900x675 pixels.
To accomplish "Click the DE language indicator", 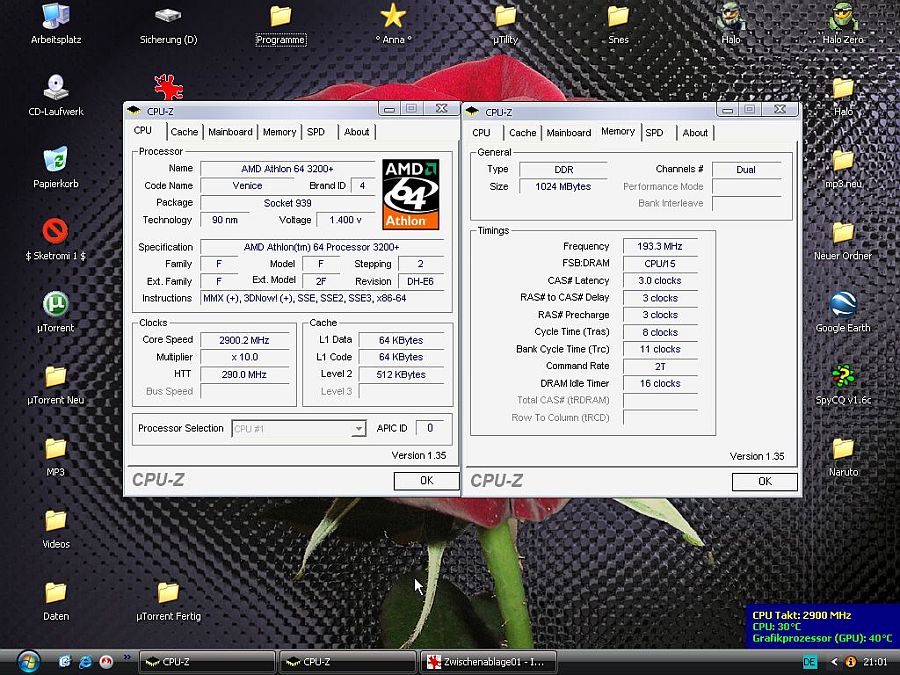I will coord(810,662).
